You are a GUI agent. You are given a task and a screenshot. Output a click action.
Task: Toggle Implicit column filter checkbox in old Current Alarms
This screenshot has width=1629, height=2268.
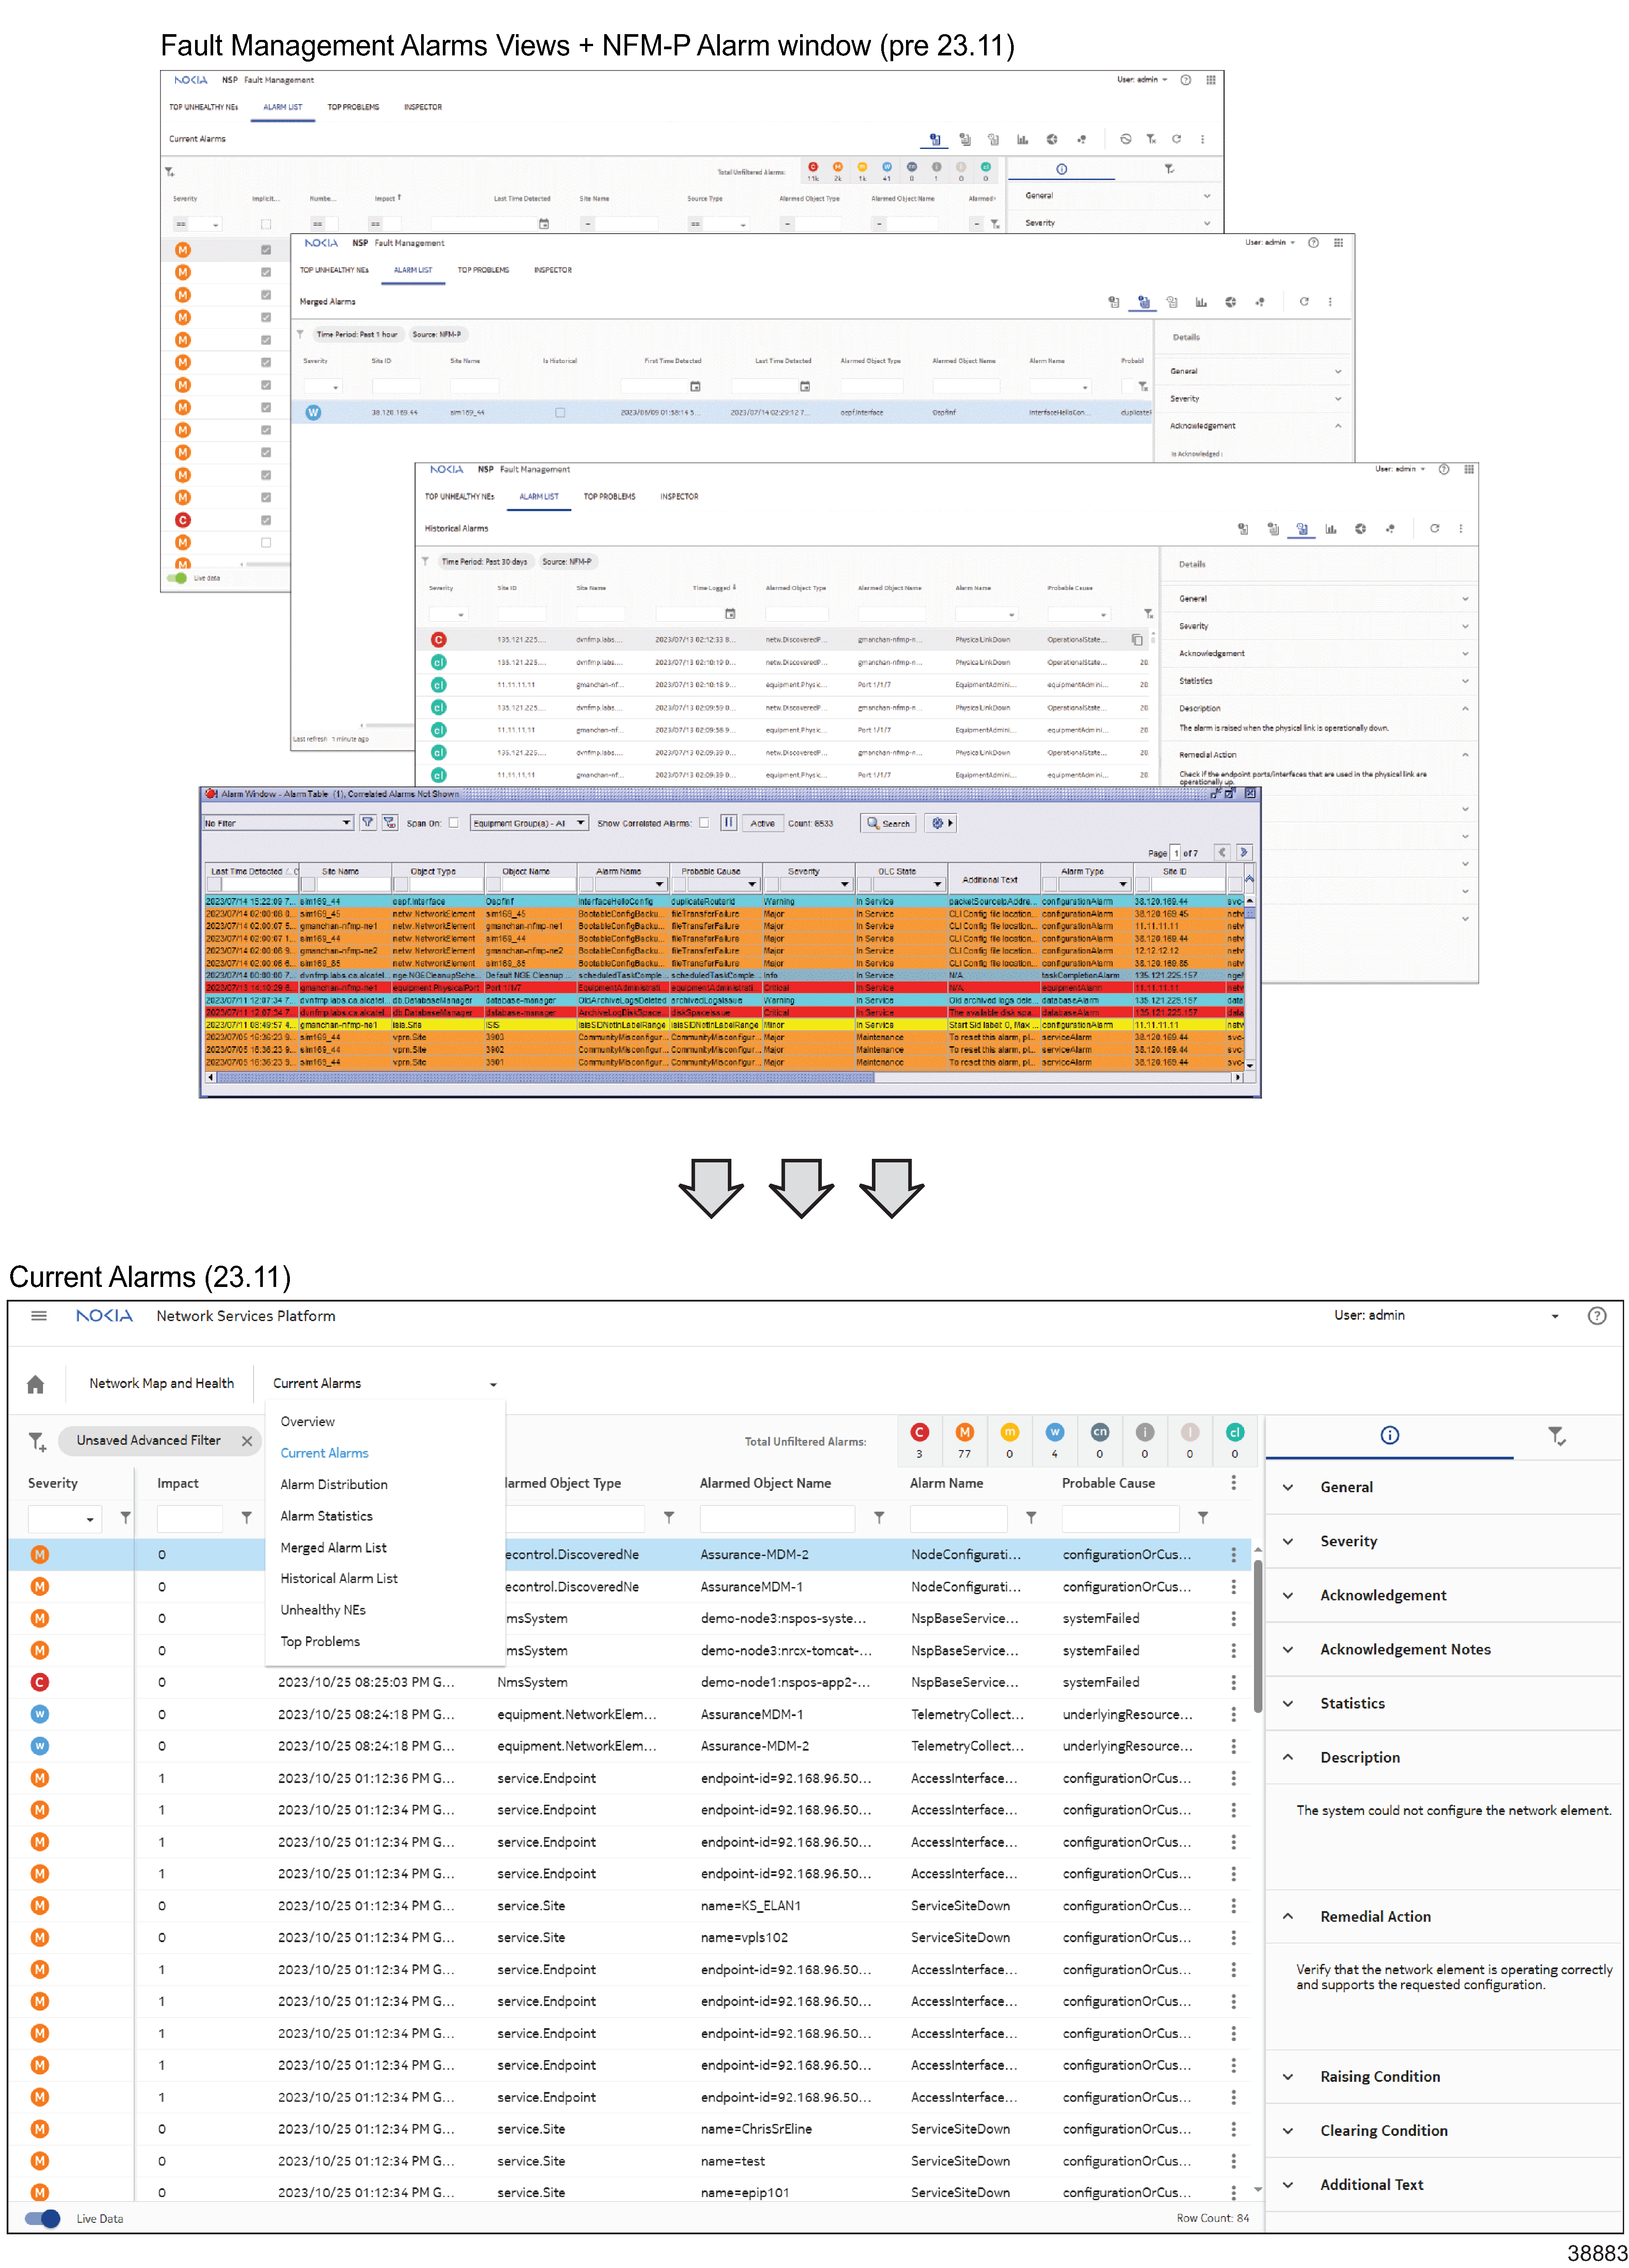click(266, 225)
